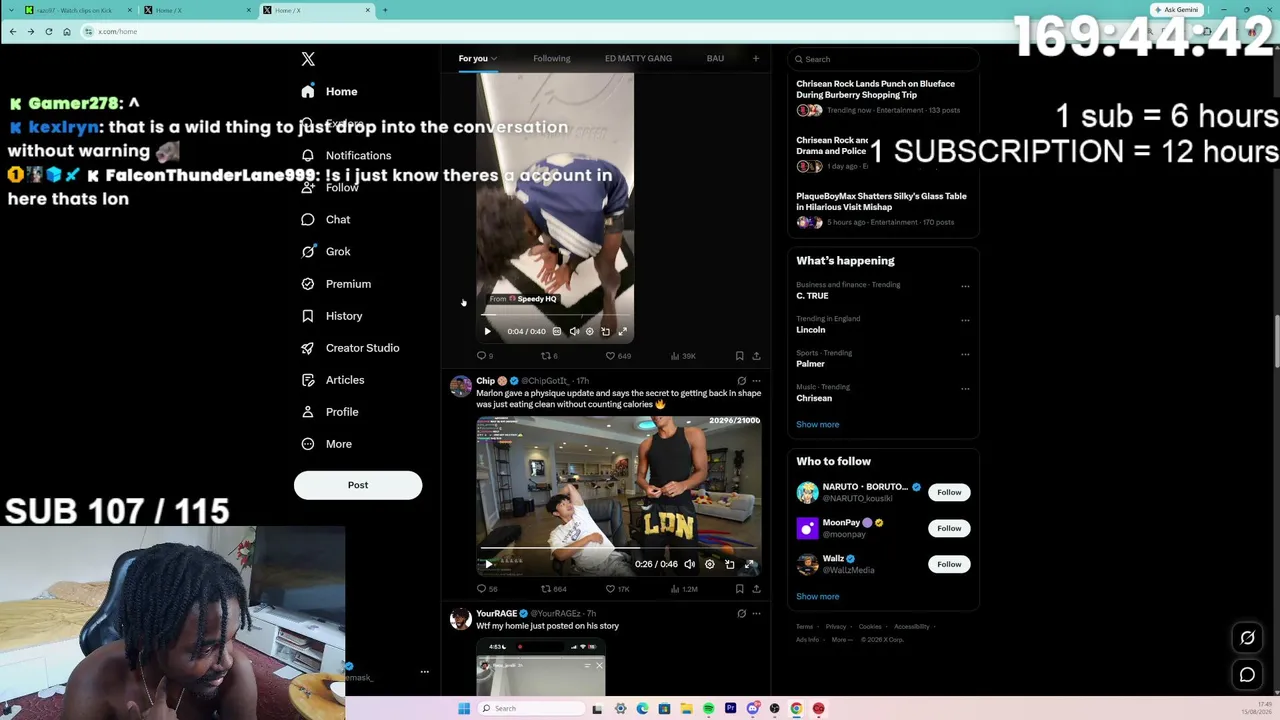Image resolution: width=1280 pixels, height=720 pixels.
Task: Open more options for Lincoln trend
Action: tap(965, 321)
